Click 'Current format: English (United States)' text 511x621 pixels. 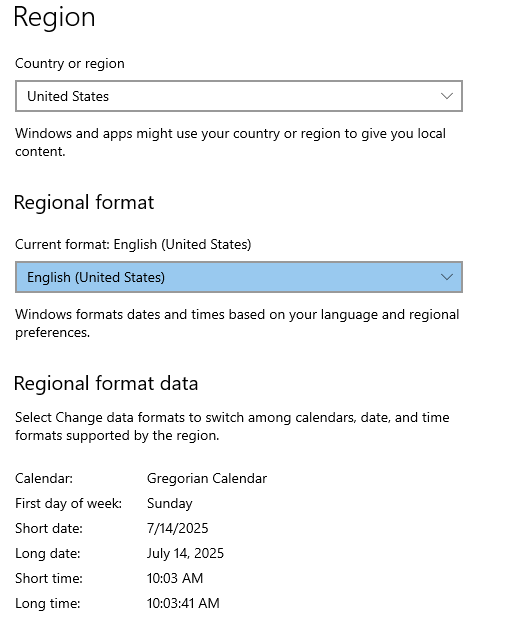[133, 244]
